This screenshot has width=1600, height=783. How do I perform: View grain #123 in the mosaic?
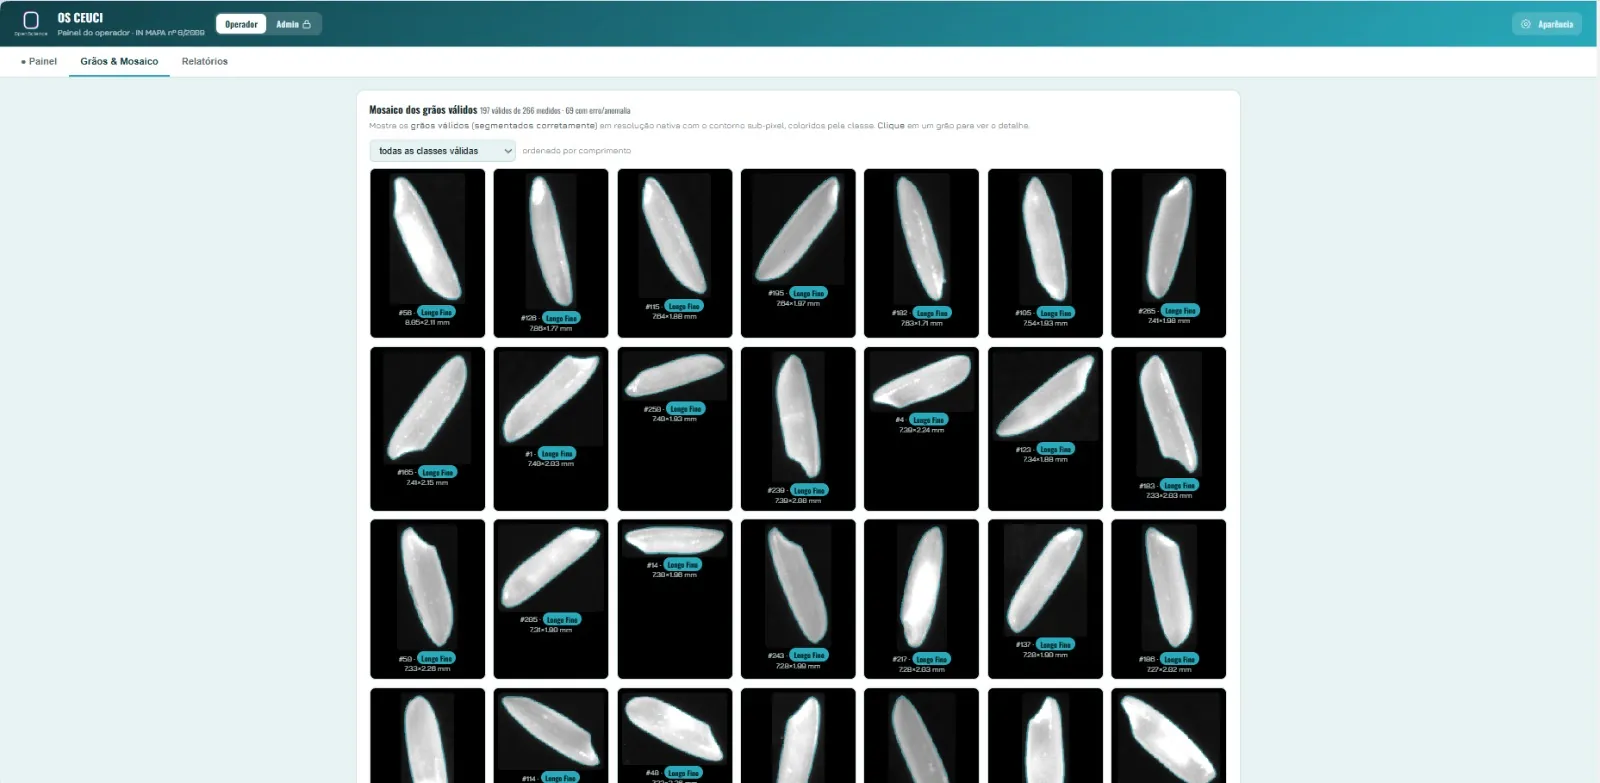click(1045, 429)
